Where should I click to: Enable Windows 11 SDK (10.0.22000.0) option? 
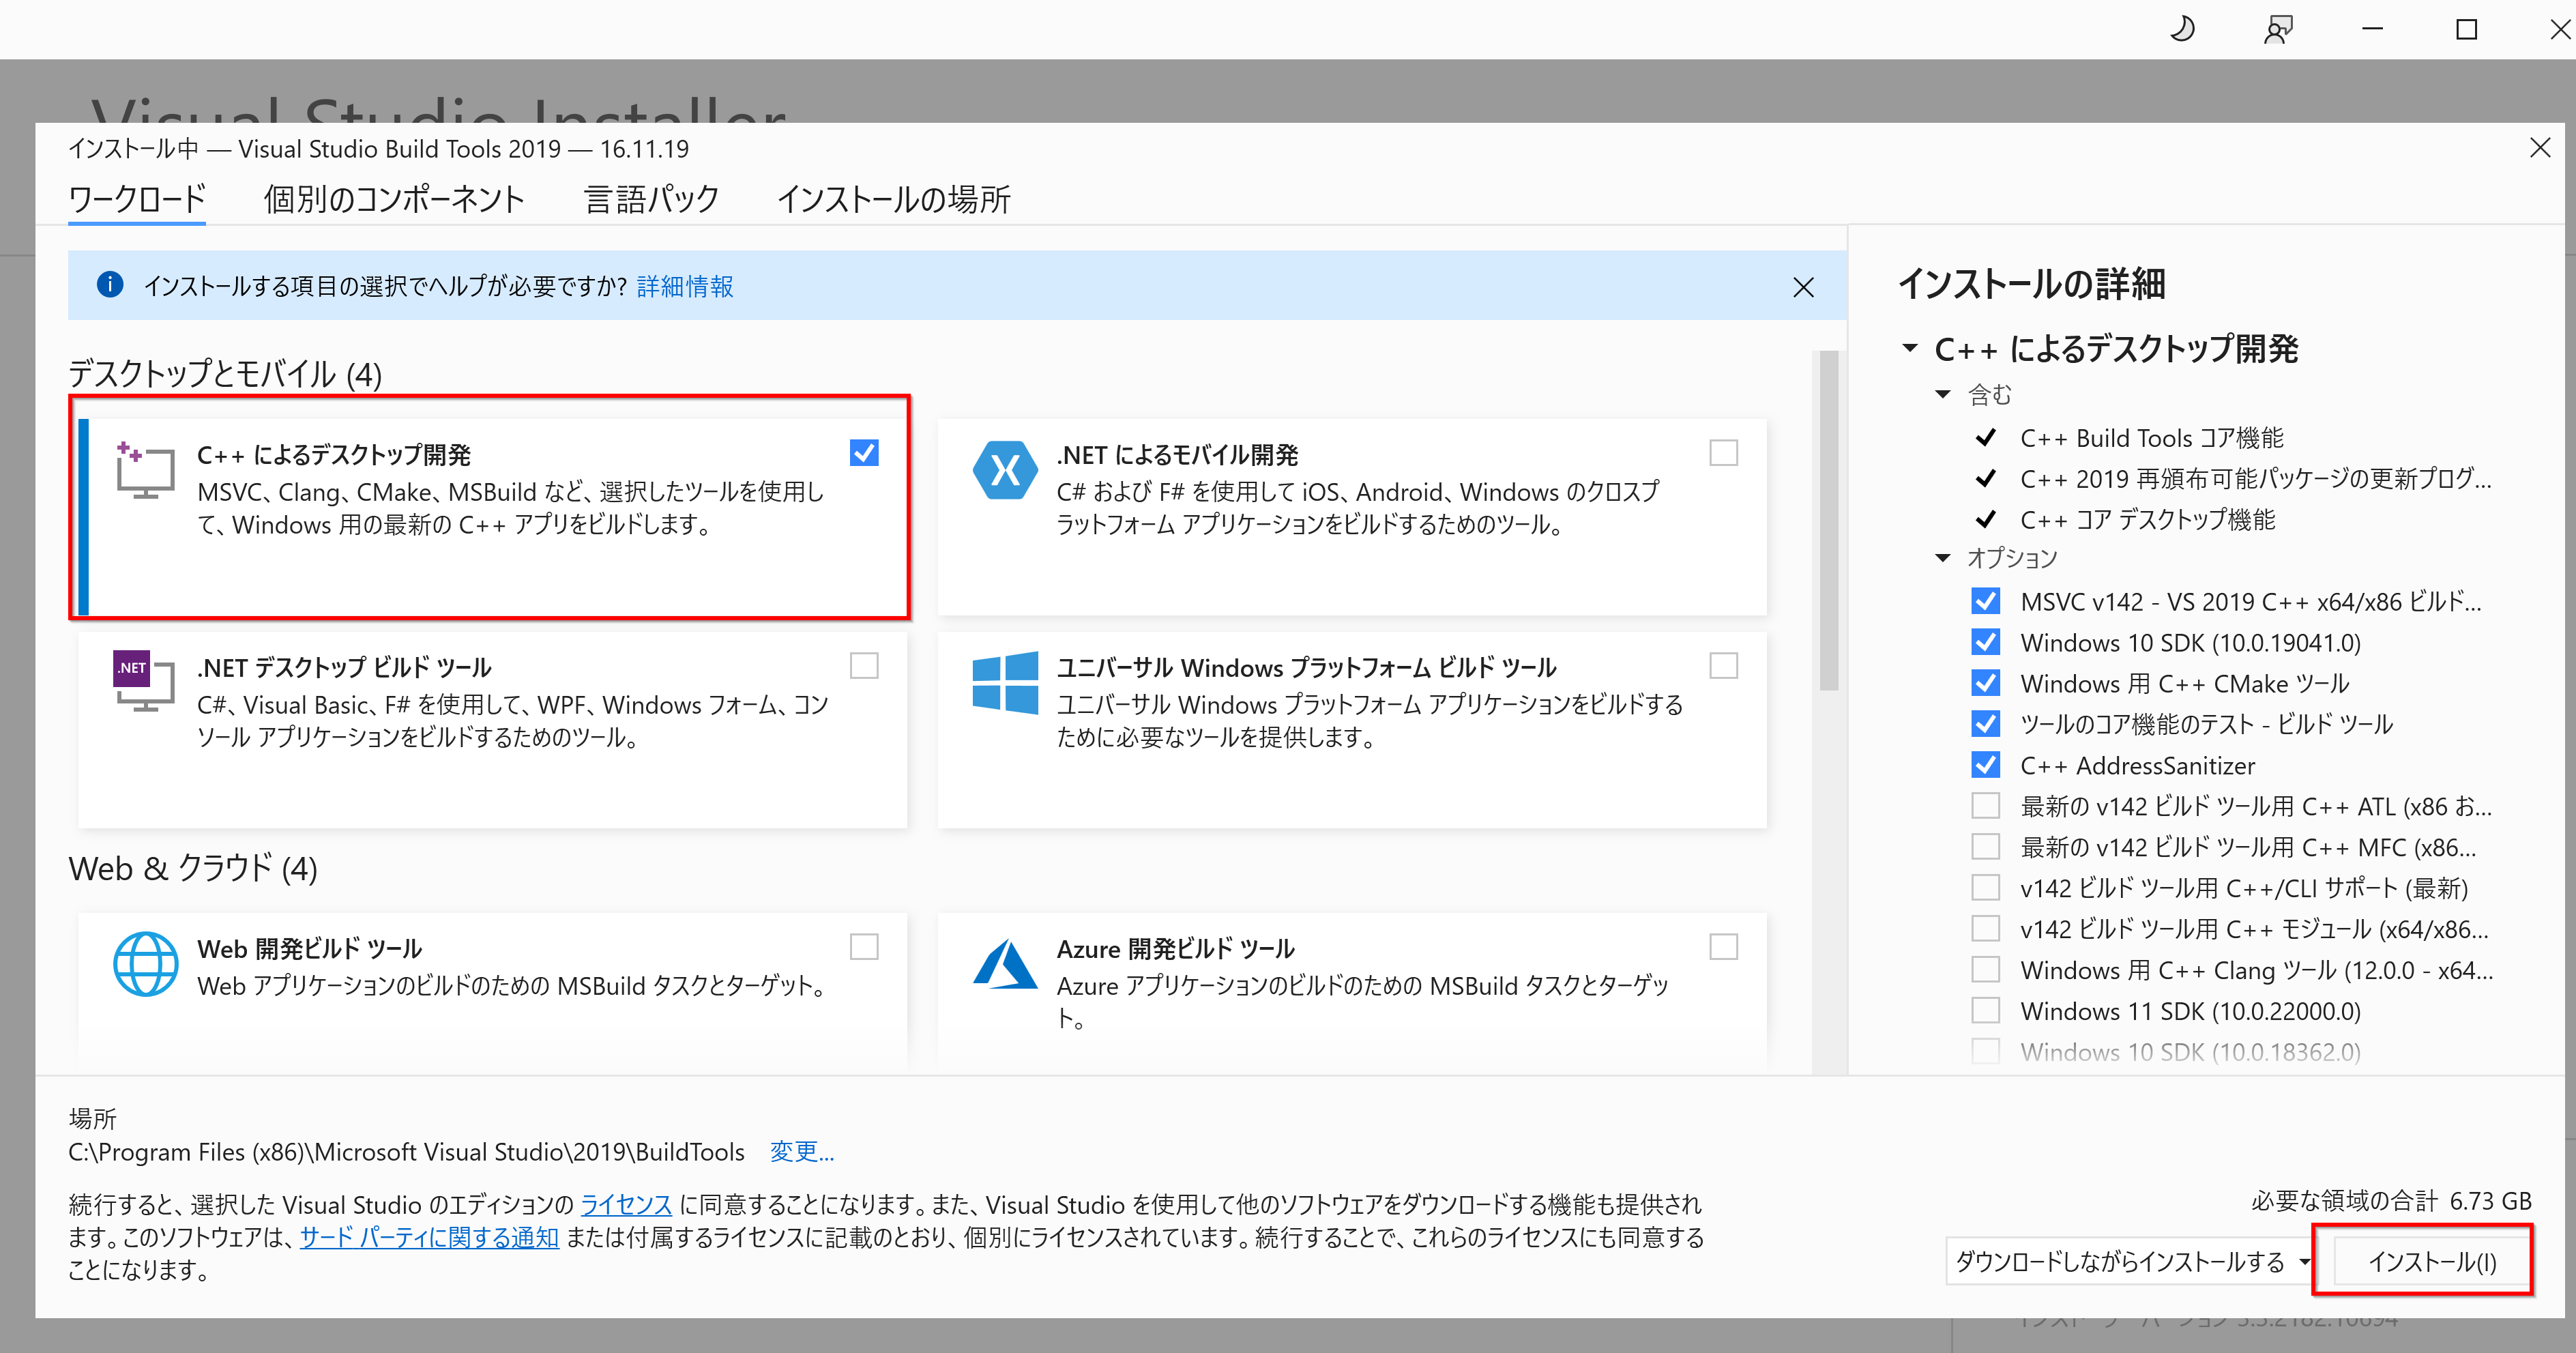(x=1985, y=1011)
